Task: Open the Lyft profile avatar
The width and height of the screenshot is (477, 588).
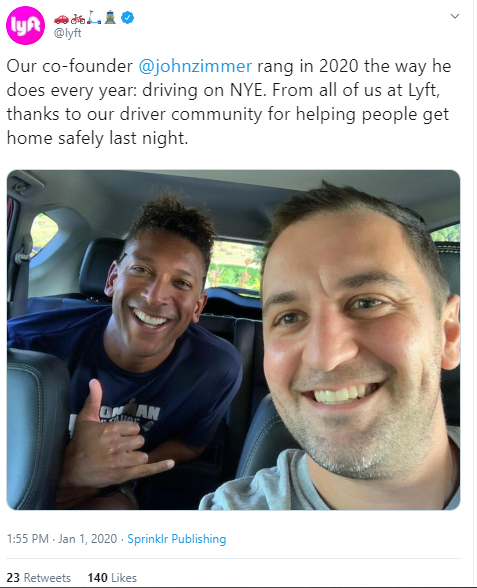Action: tap(25, 26)
